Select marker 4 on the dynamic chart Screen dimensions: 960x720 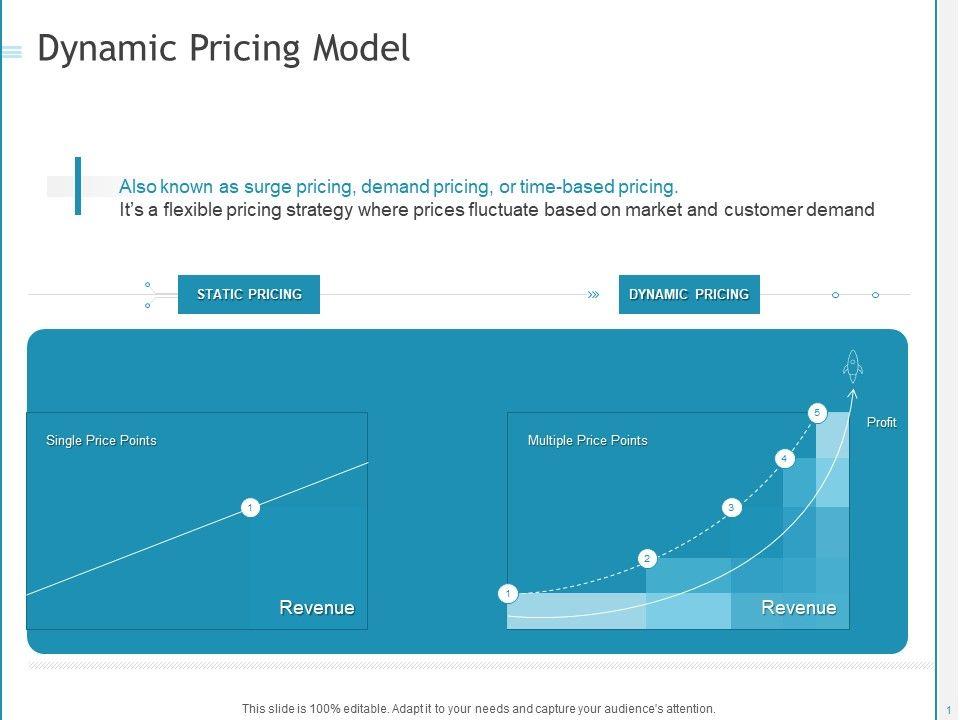pos(785,459)
